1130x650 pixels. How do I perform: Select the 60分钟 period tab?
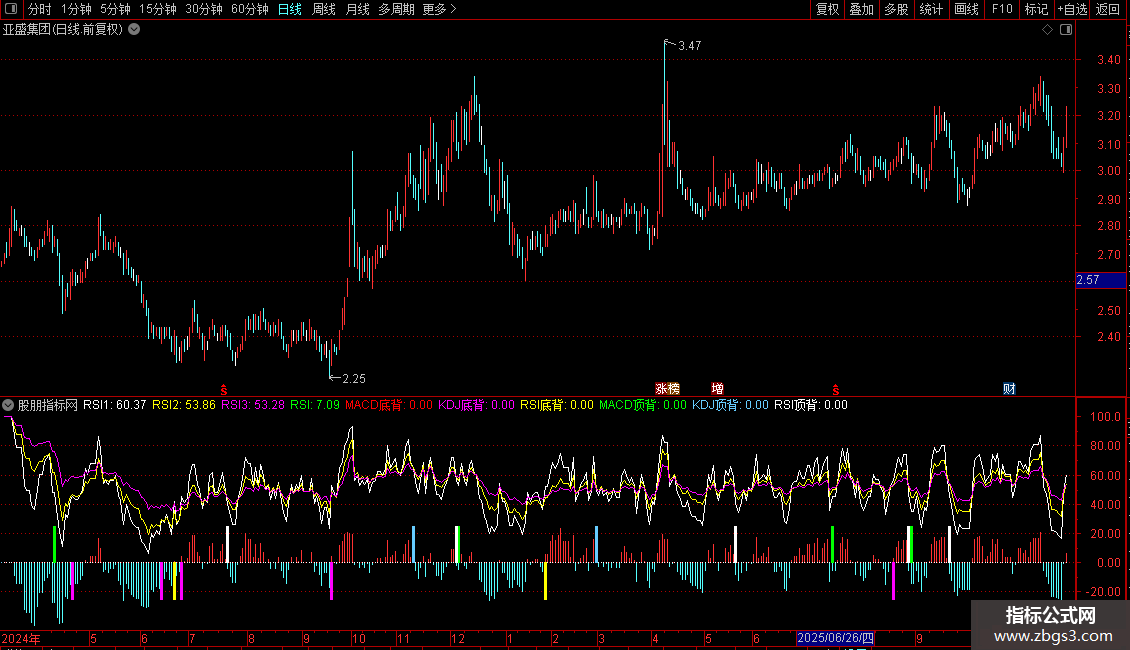tap(250, 9)
